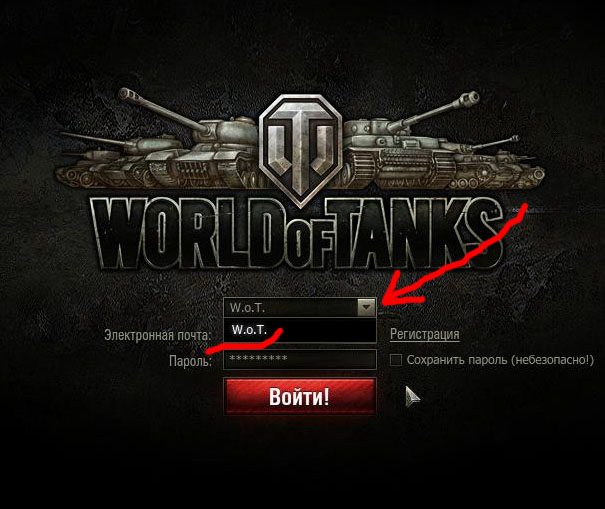The width and height of the screenshot is (605, 509).
Task: Click the WORLD word in game title
Action: point(188,234)
